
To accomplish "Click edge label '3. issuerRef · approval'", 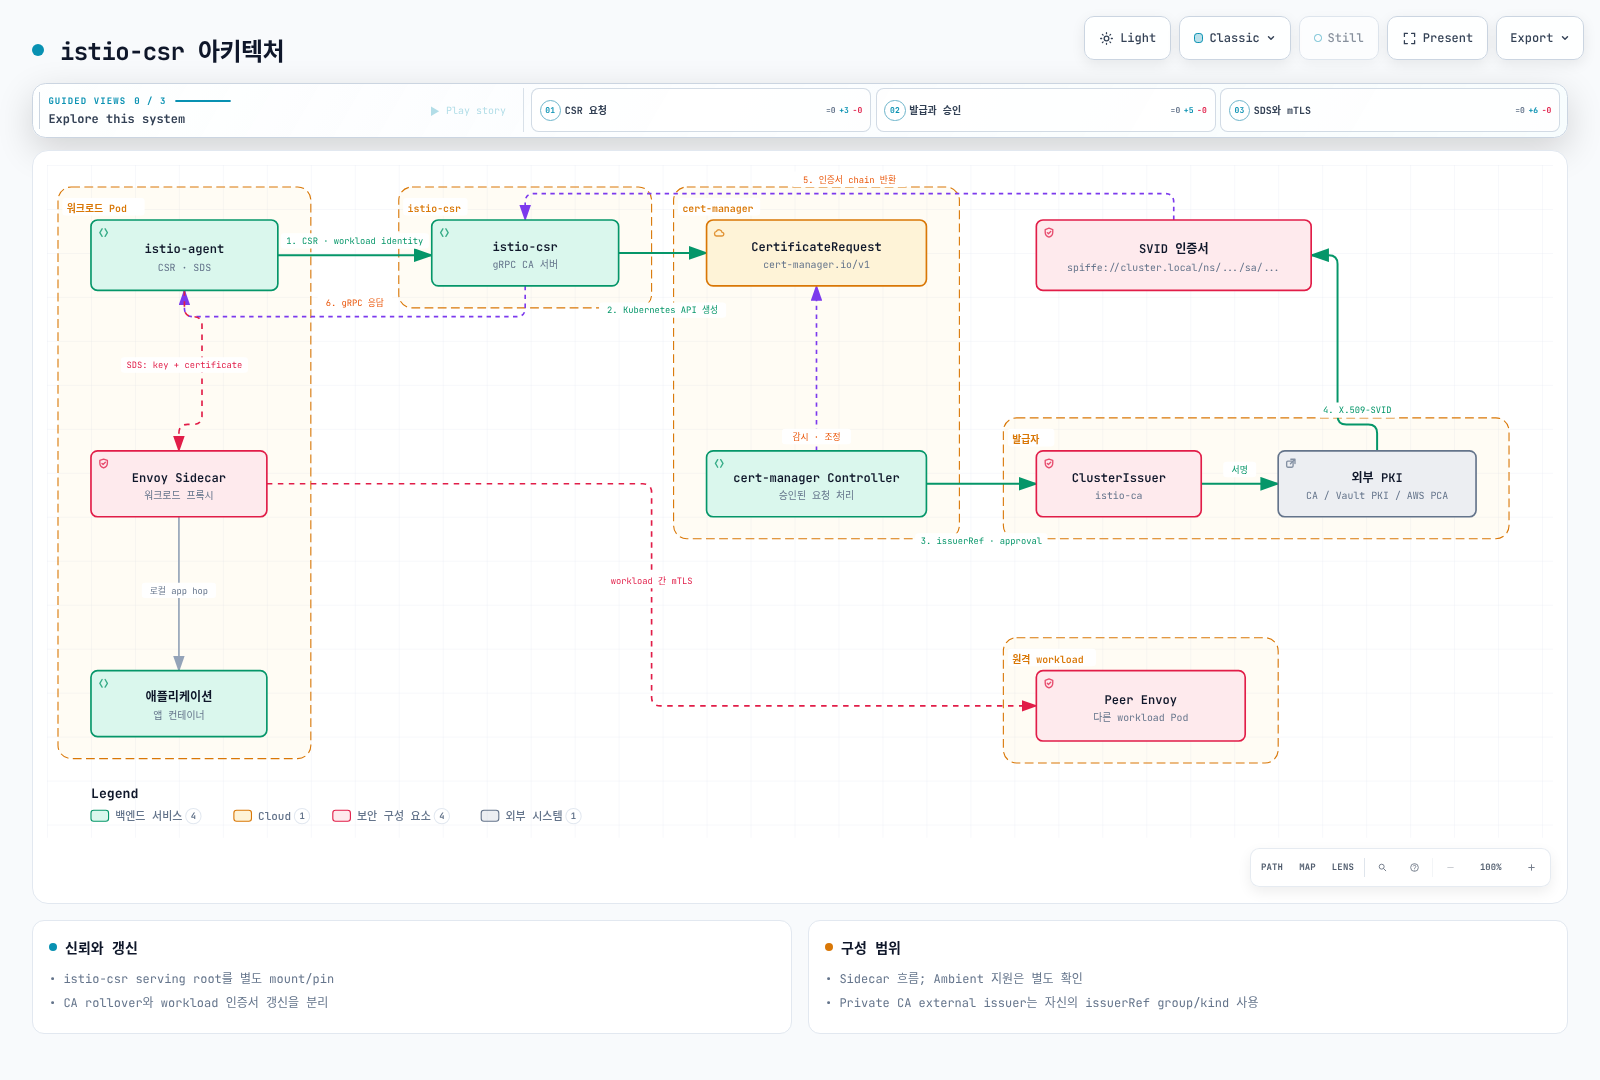I will pyautogui.click(x=981, y=541).
